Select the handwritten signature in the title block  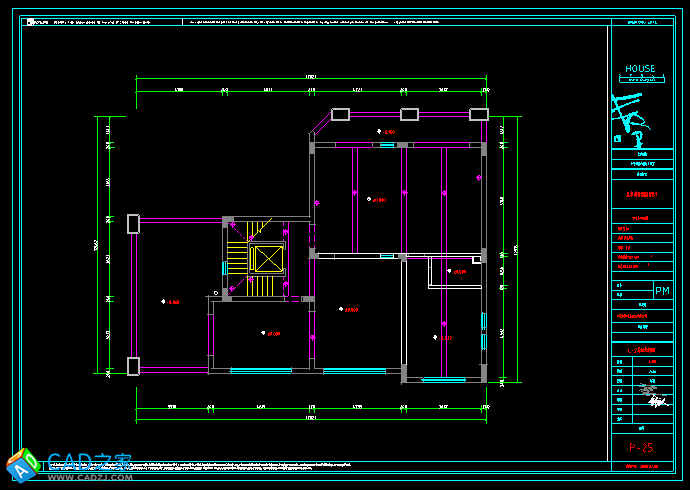[x=656, y=402]
